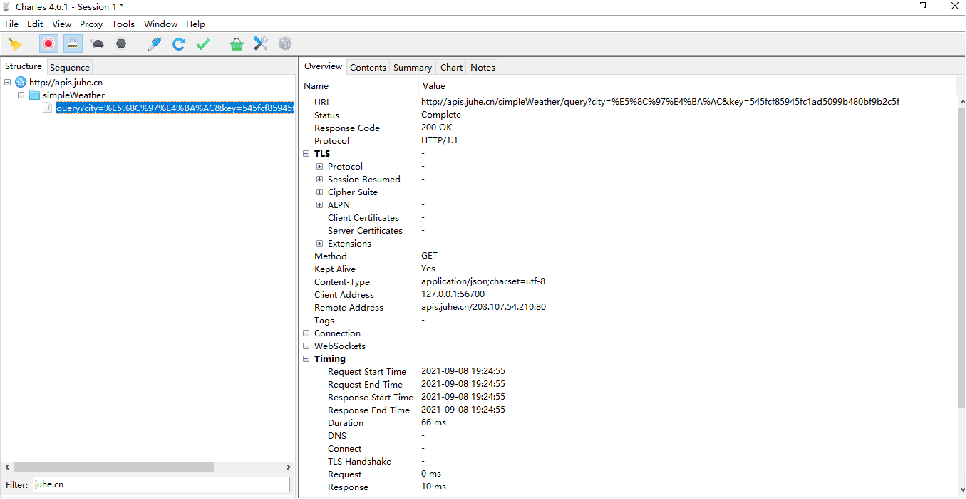The height and width of the screenshot is (499, 966).
Task: Select the Response End Time row
Action: pos(628,410)
